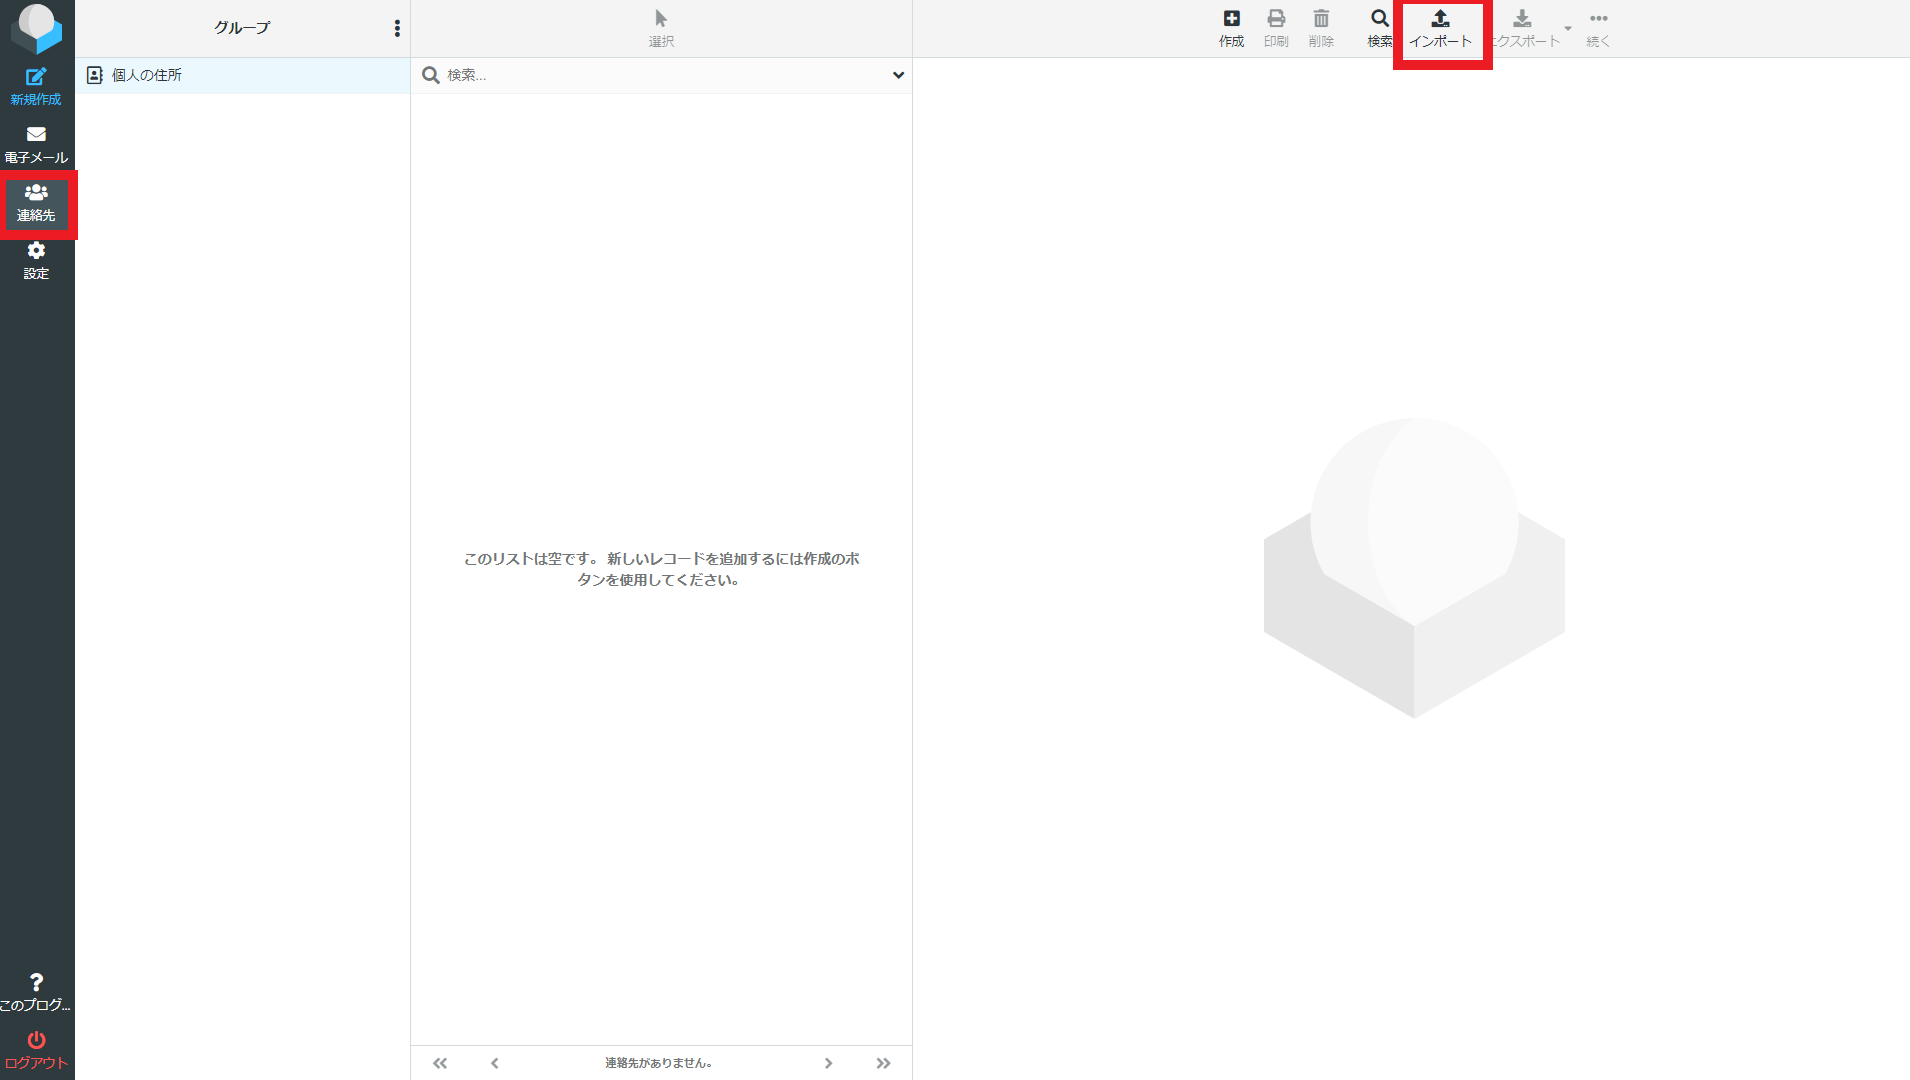Select the 個人の住所 address book
The height and width of the screenshot is (1080, 1910).
147,75
